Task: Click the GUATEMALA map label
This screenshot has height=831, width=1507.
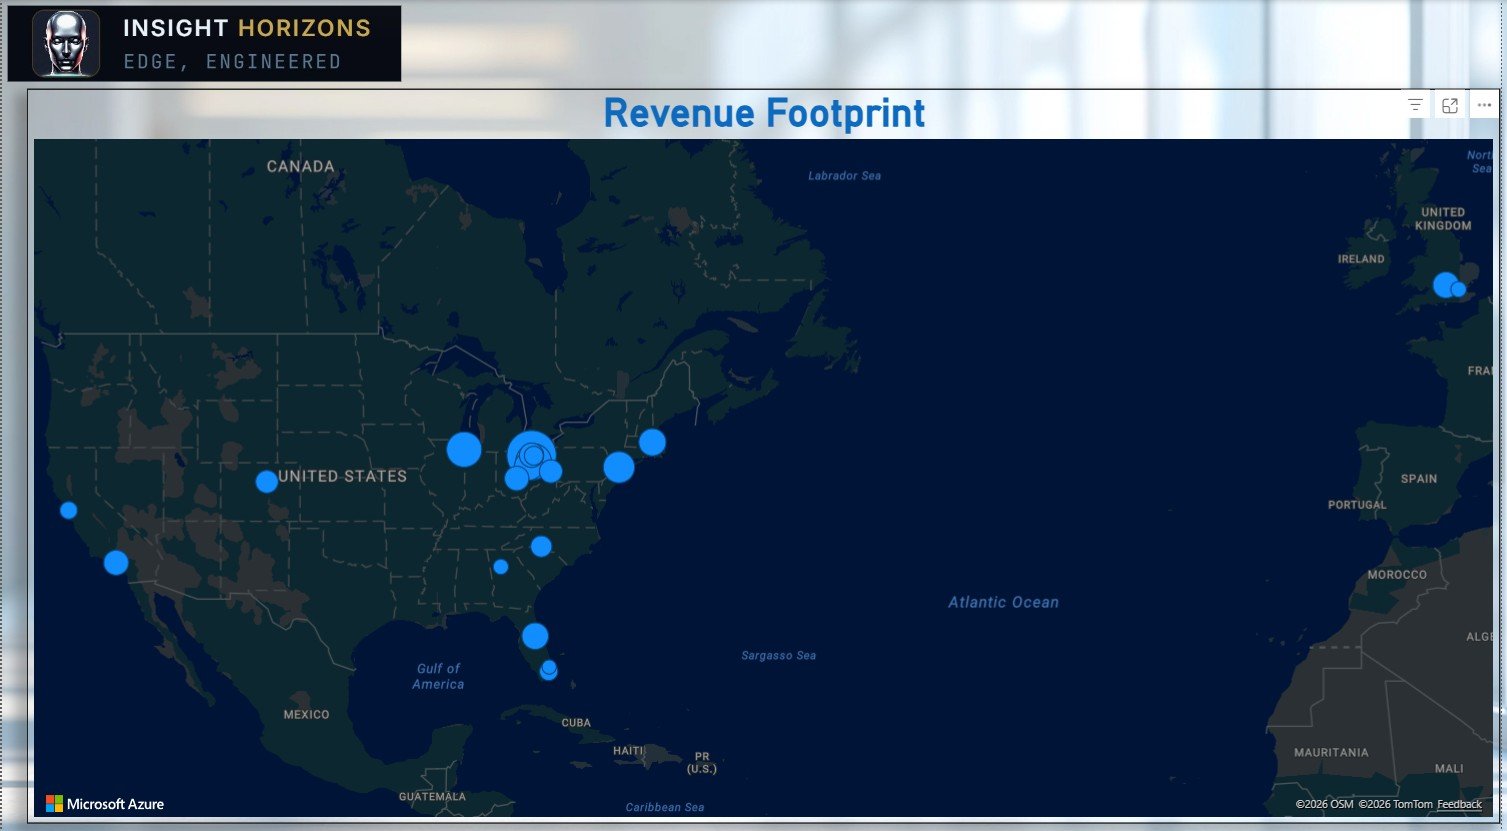Action: point(432,797)
